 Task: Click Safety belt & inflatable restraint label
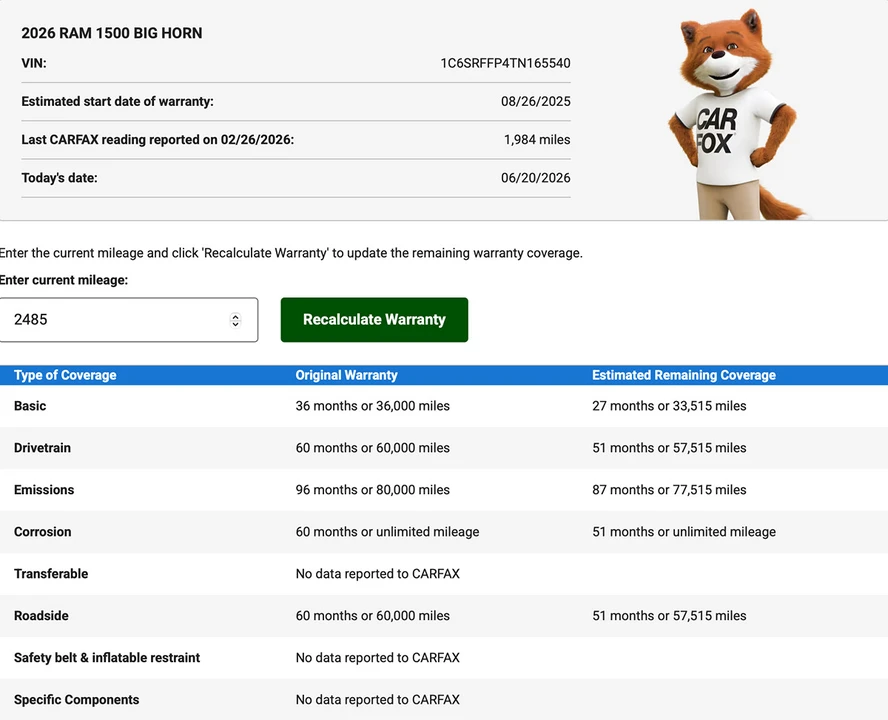point(107,657)
